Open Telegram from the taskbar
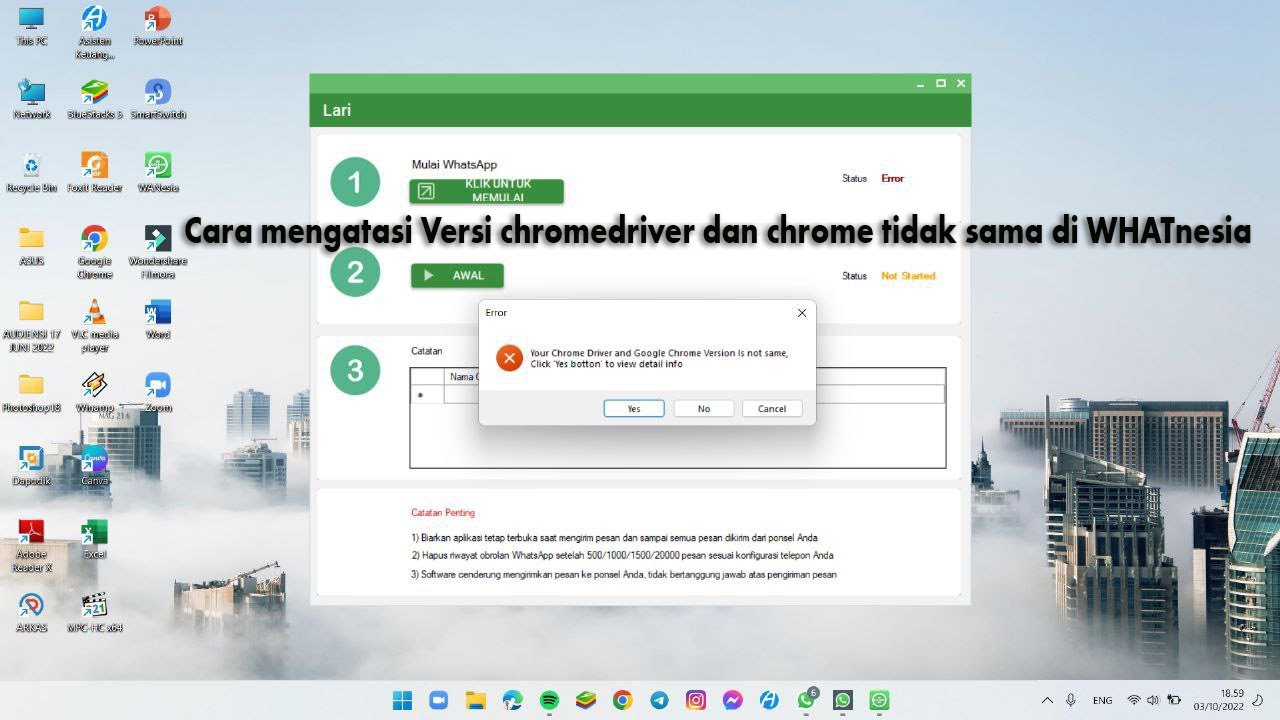 (659, 700)
